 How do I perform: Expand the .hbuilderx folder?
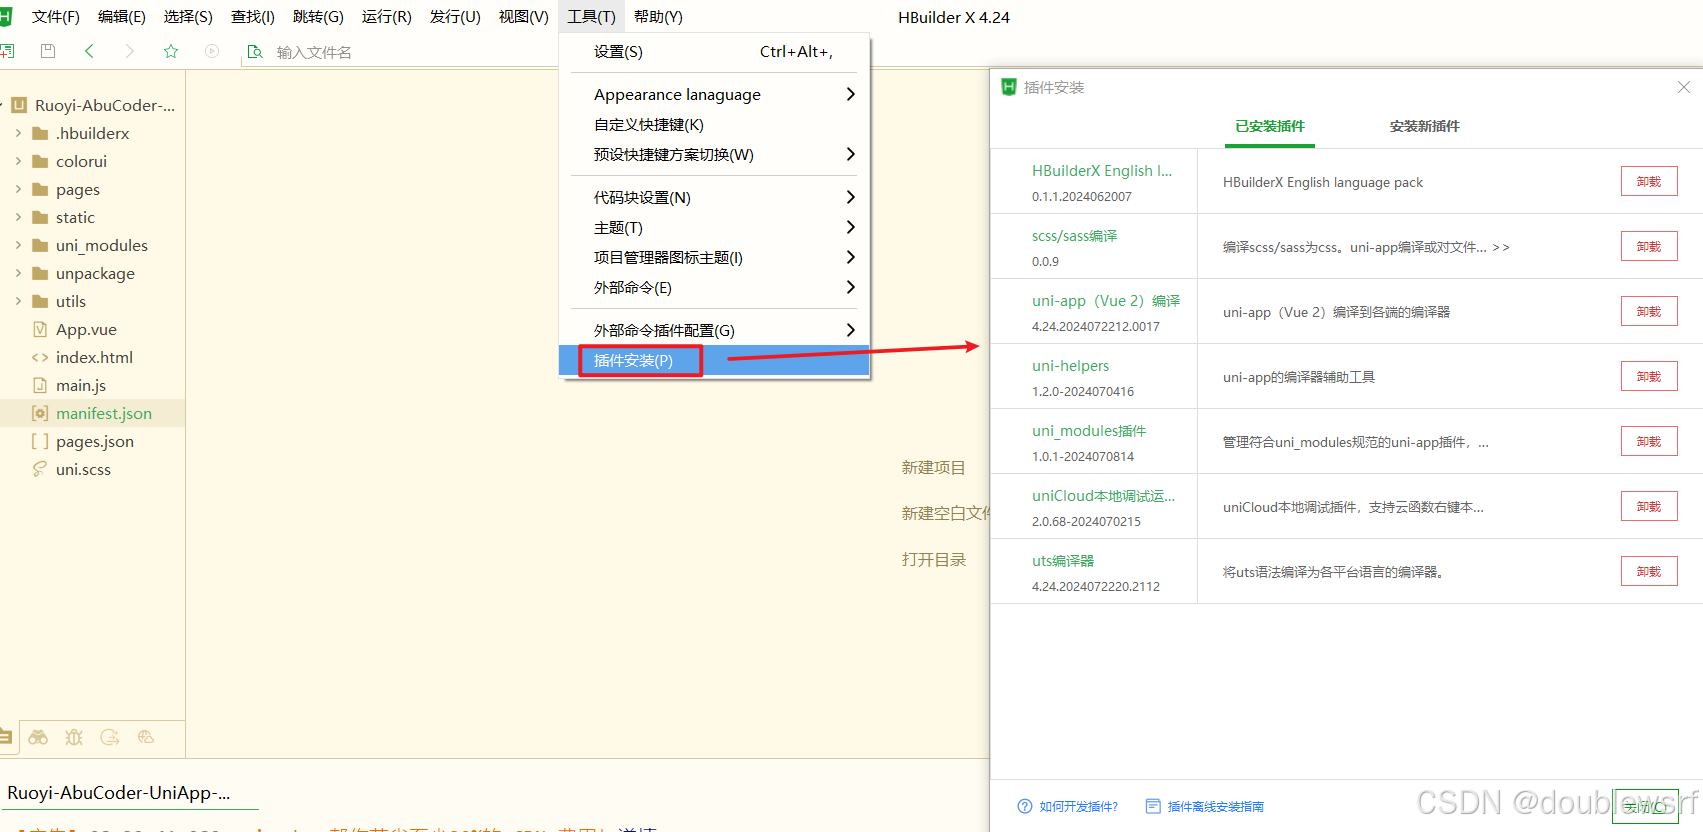point(18,133)
